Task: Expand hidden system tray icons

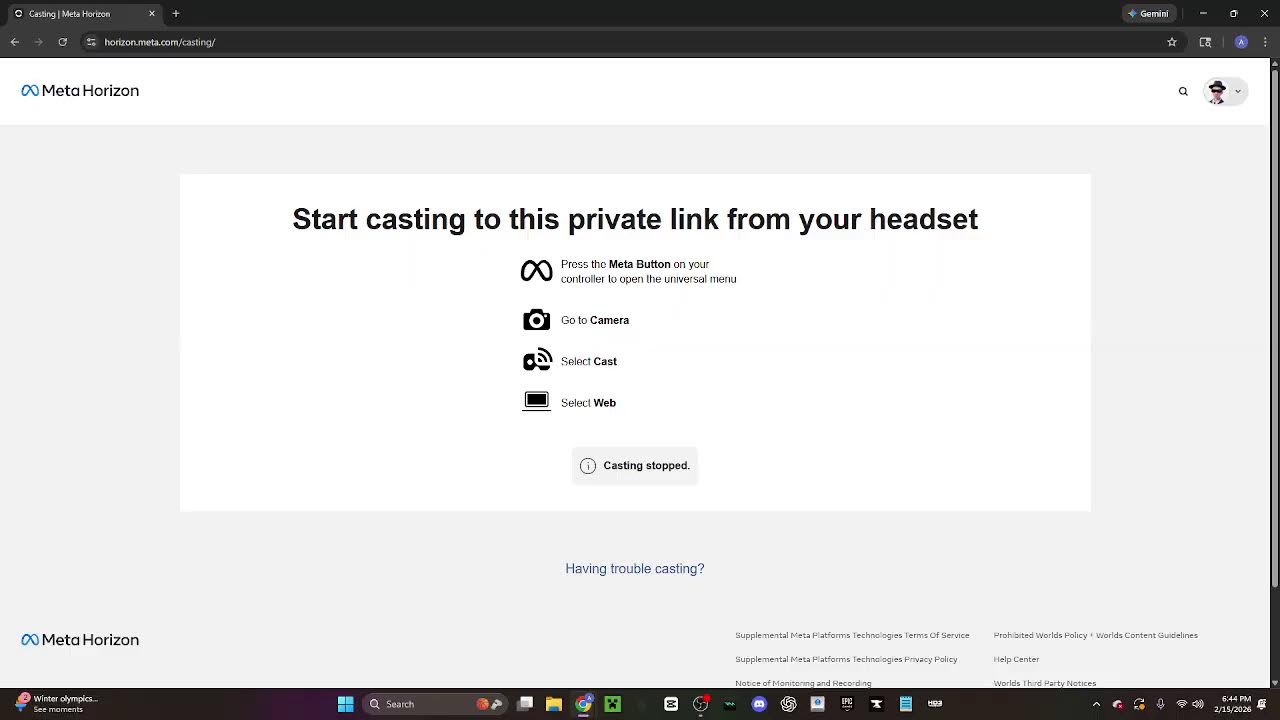Action: point(1096,704)
